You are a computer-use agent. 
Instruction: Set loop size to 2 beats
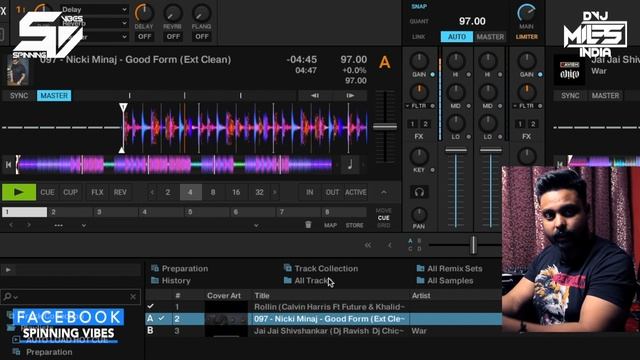pos(167,192)
